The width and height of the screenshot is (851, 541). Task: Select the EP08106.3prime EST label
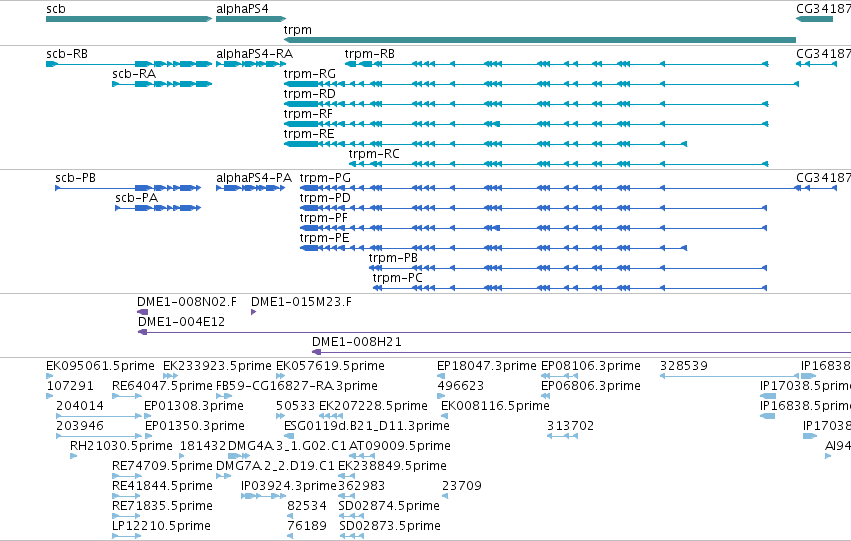pyautogui.click(x=590, y=366)
